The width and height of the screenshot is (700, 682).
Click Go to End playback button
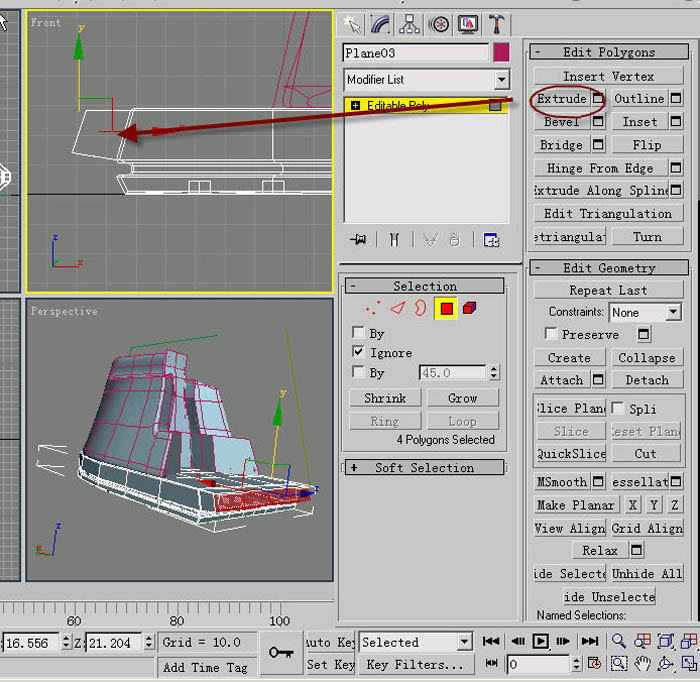(590, 641)
